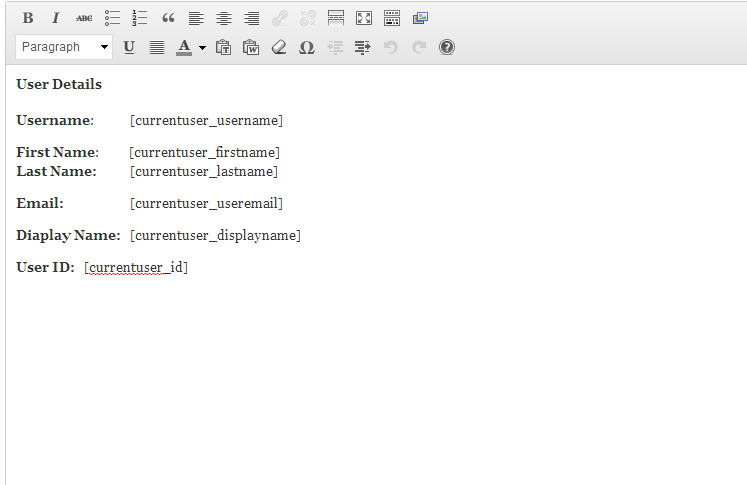This screenshot has width=747, height=485.
Task: Click the add media images icon
Action: pos(420,18)
